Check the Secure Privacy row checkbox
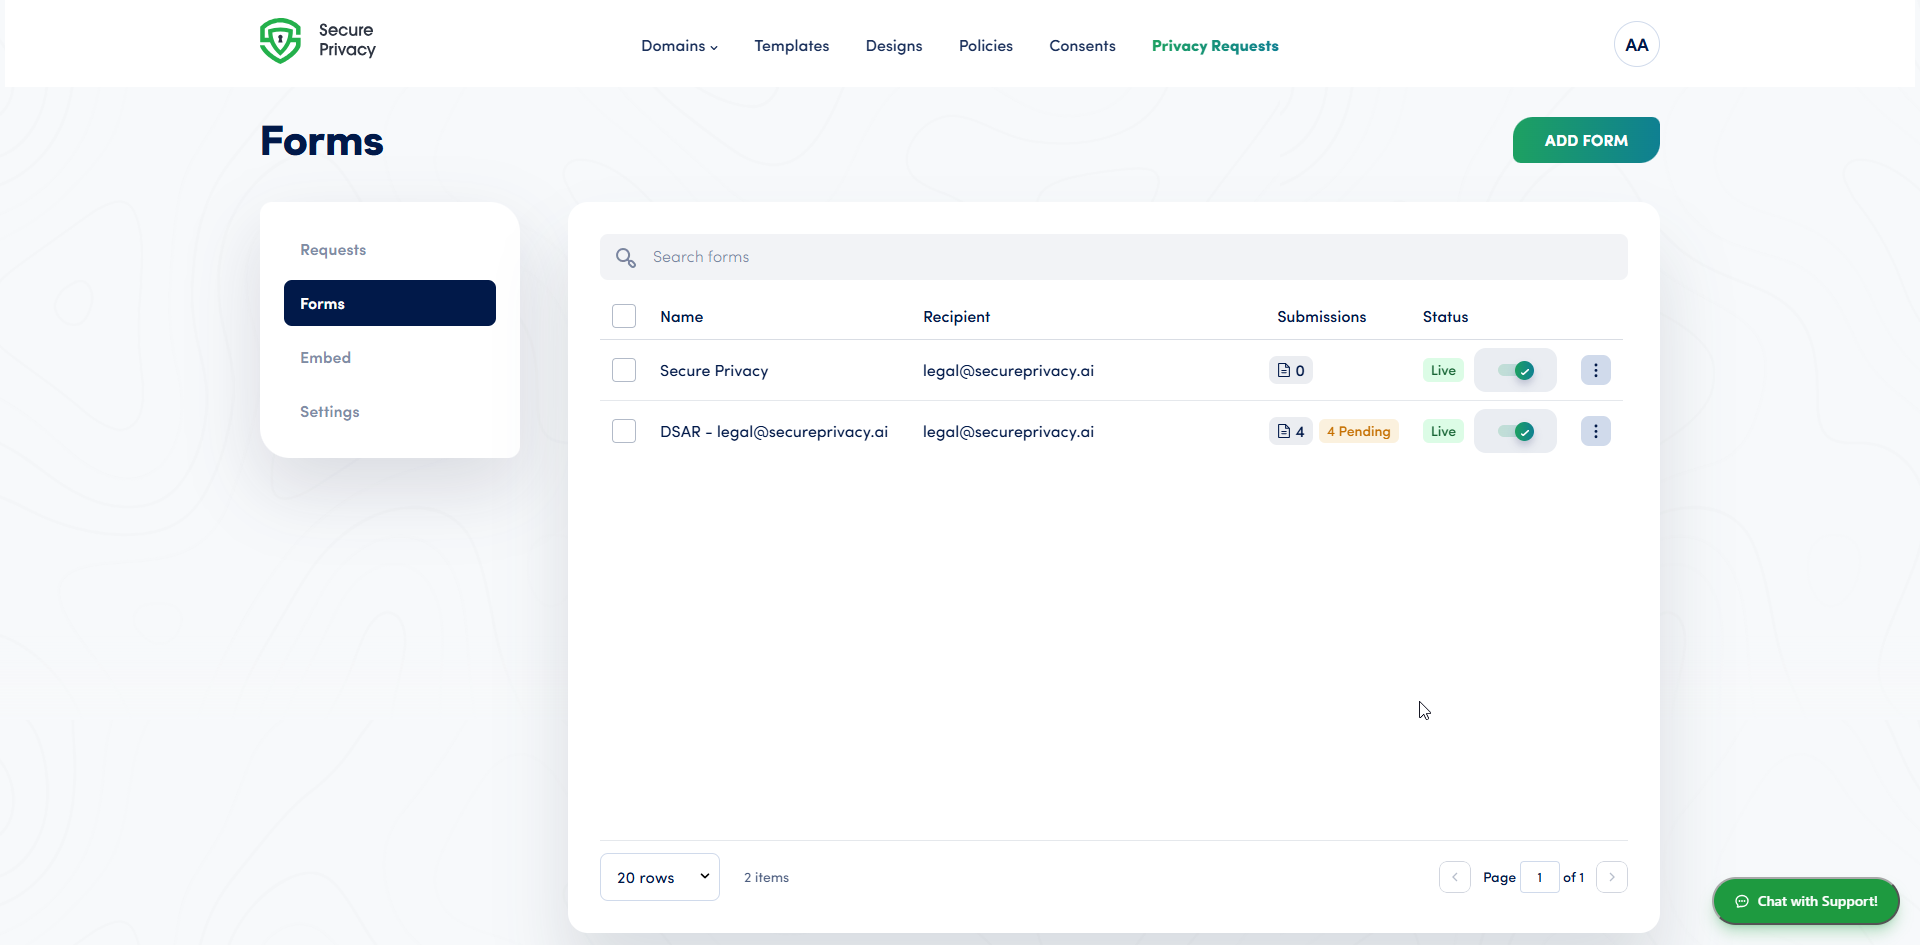Viewport: 1920px width, 945px height. coord(624,370)
